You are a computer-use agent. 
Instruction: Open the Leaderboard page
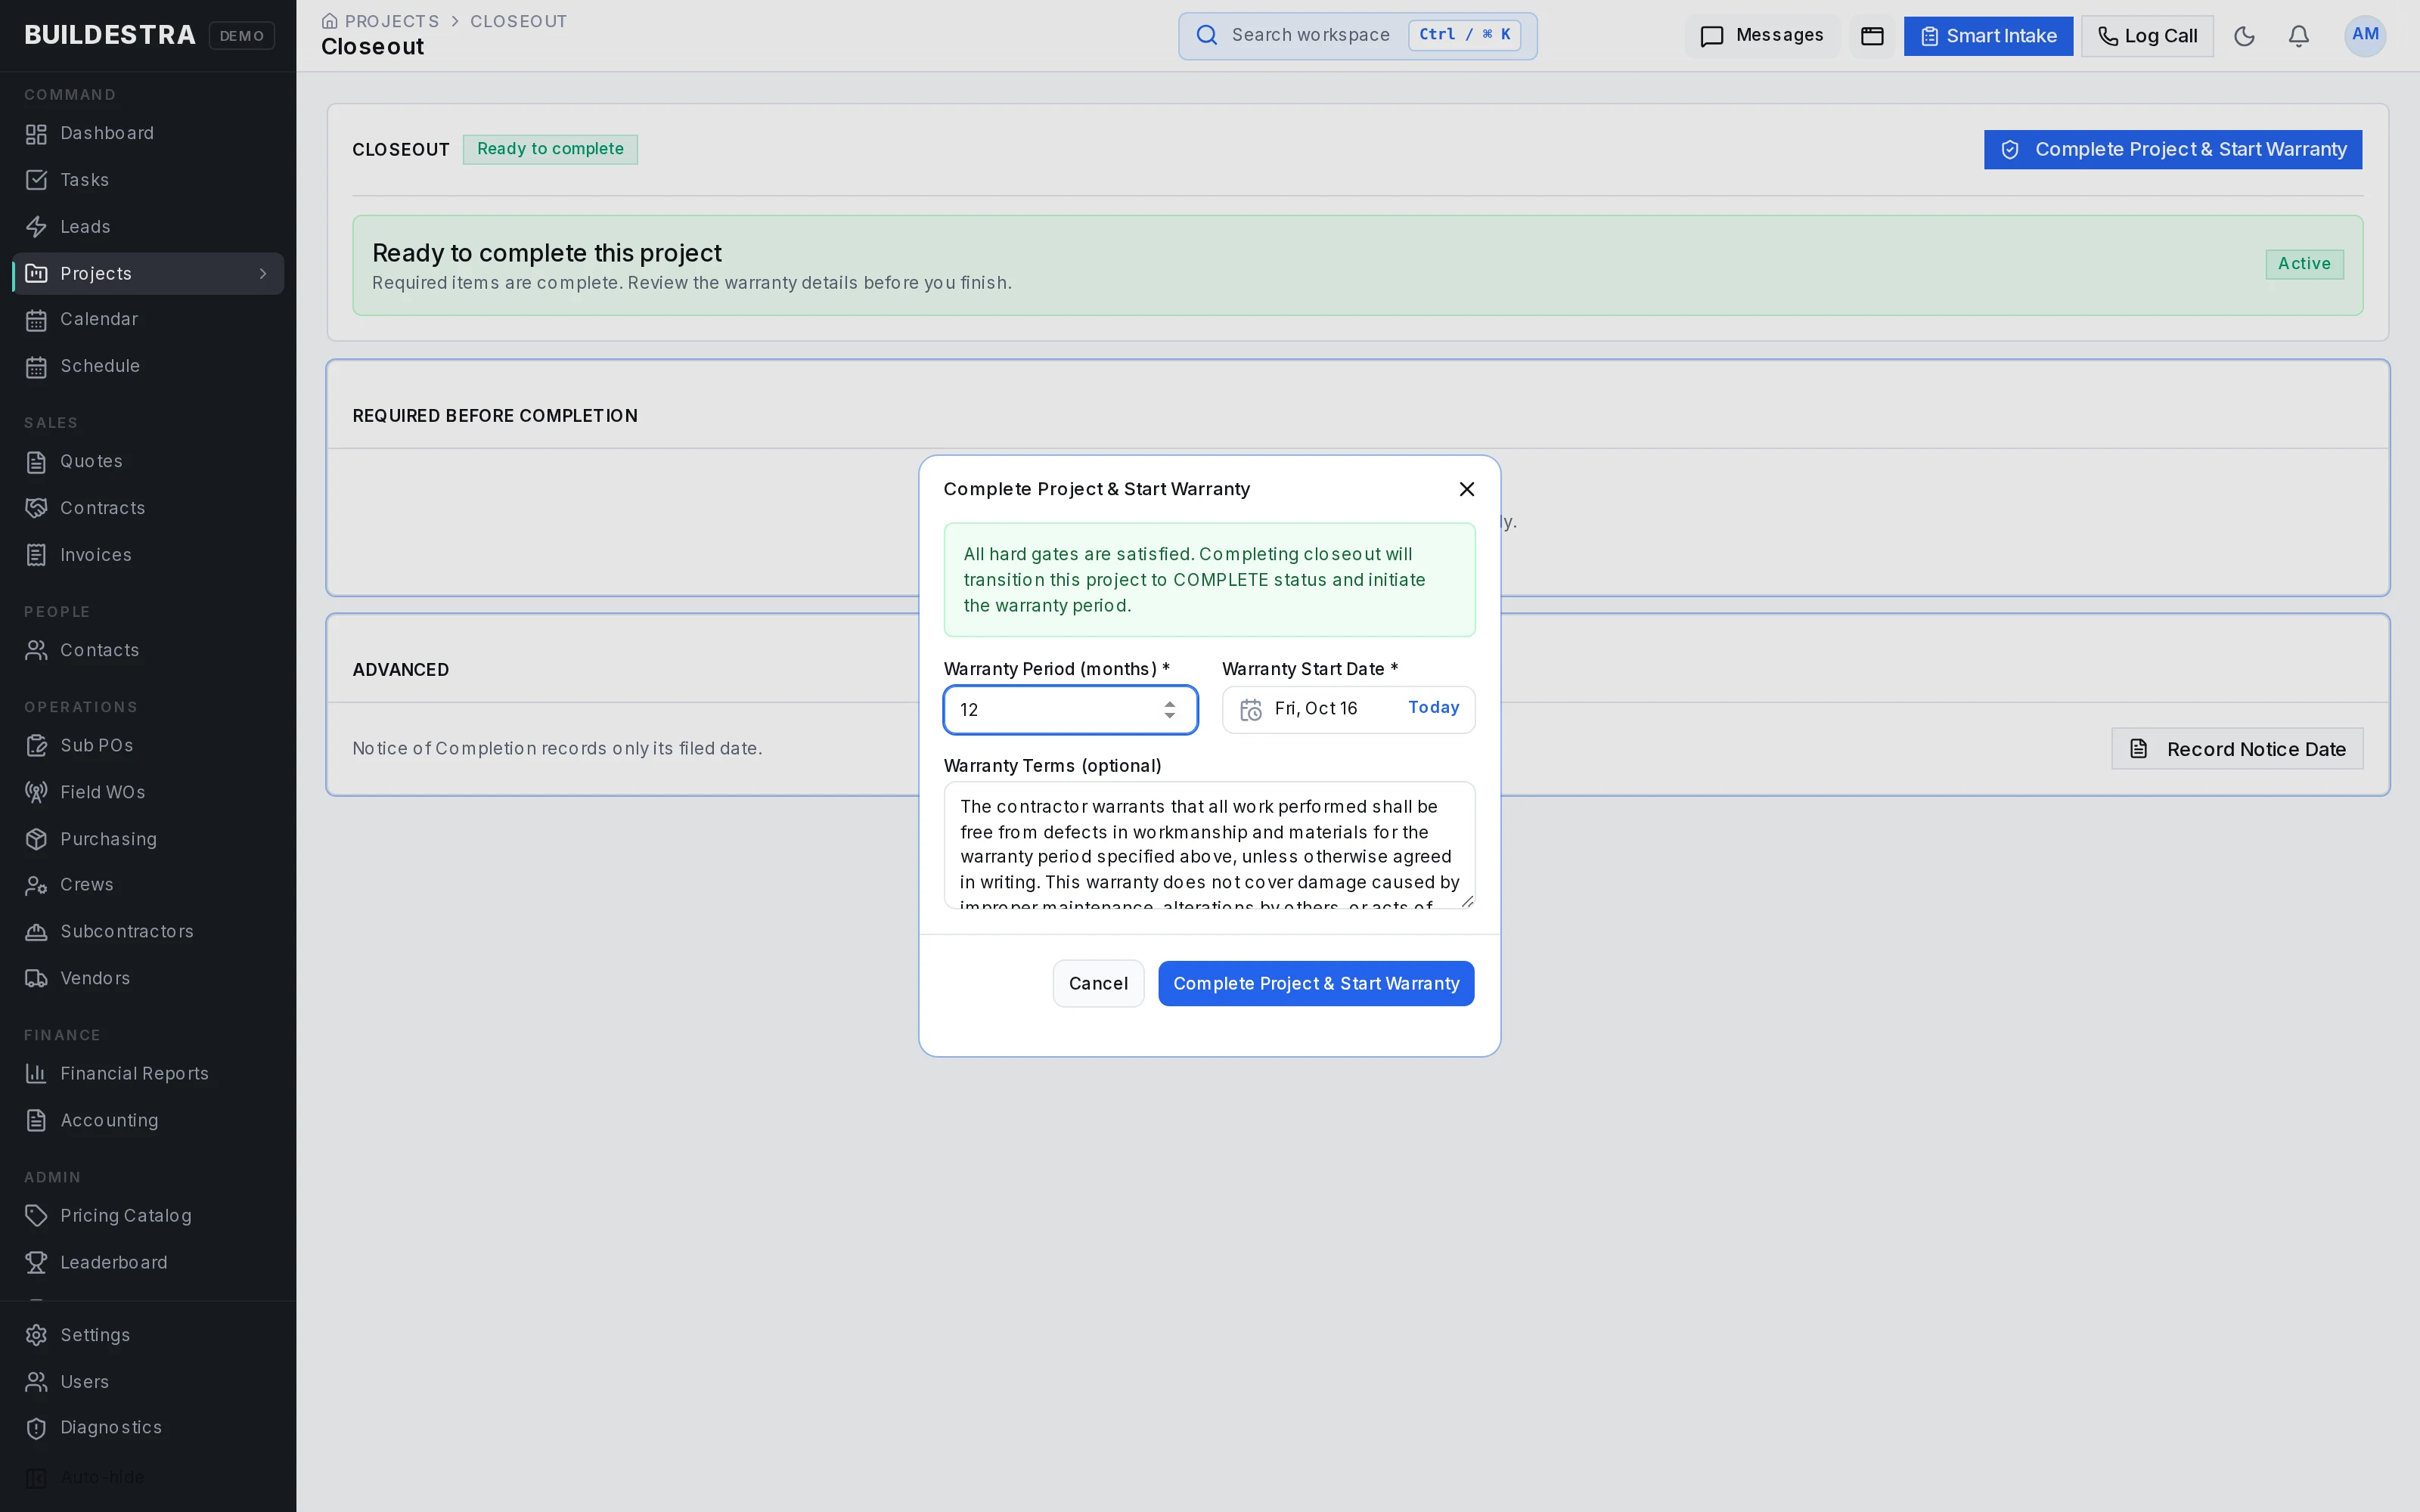pos(148,1263)
